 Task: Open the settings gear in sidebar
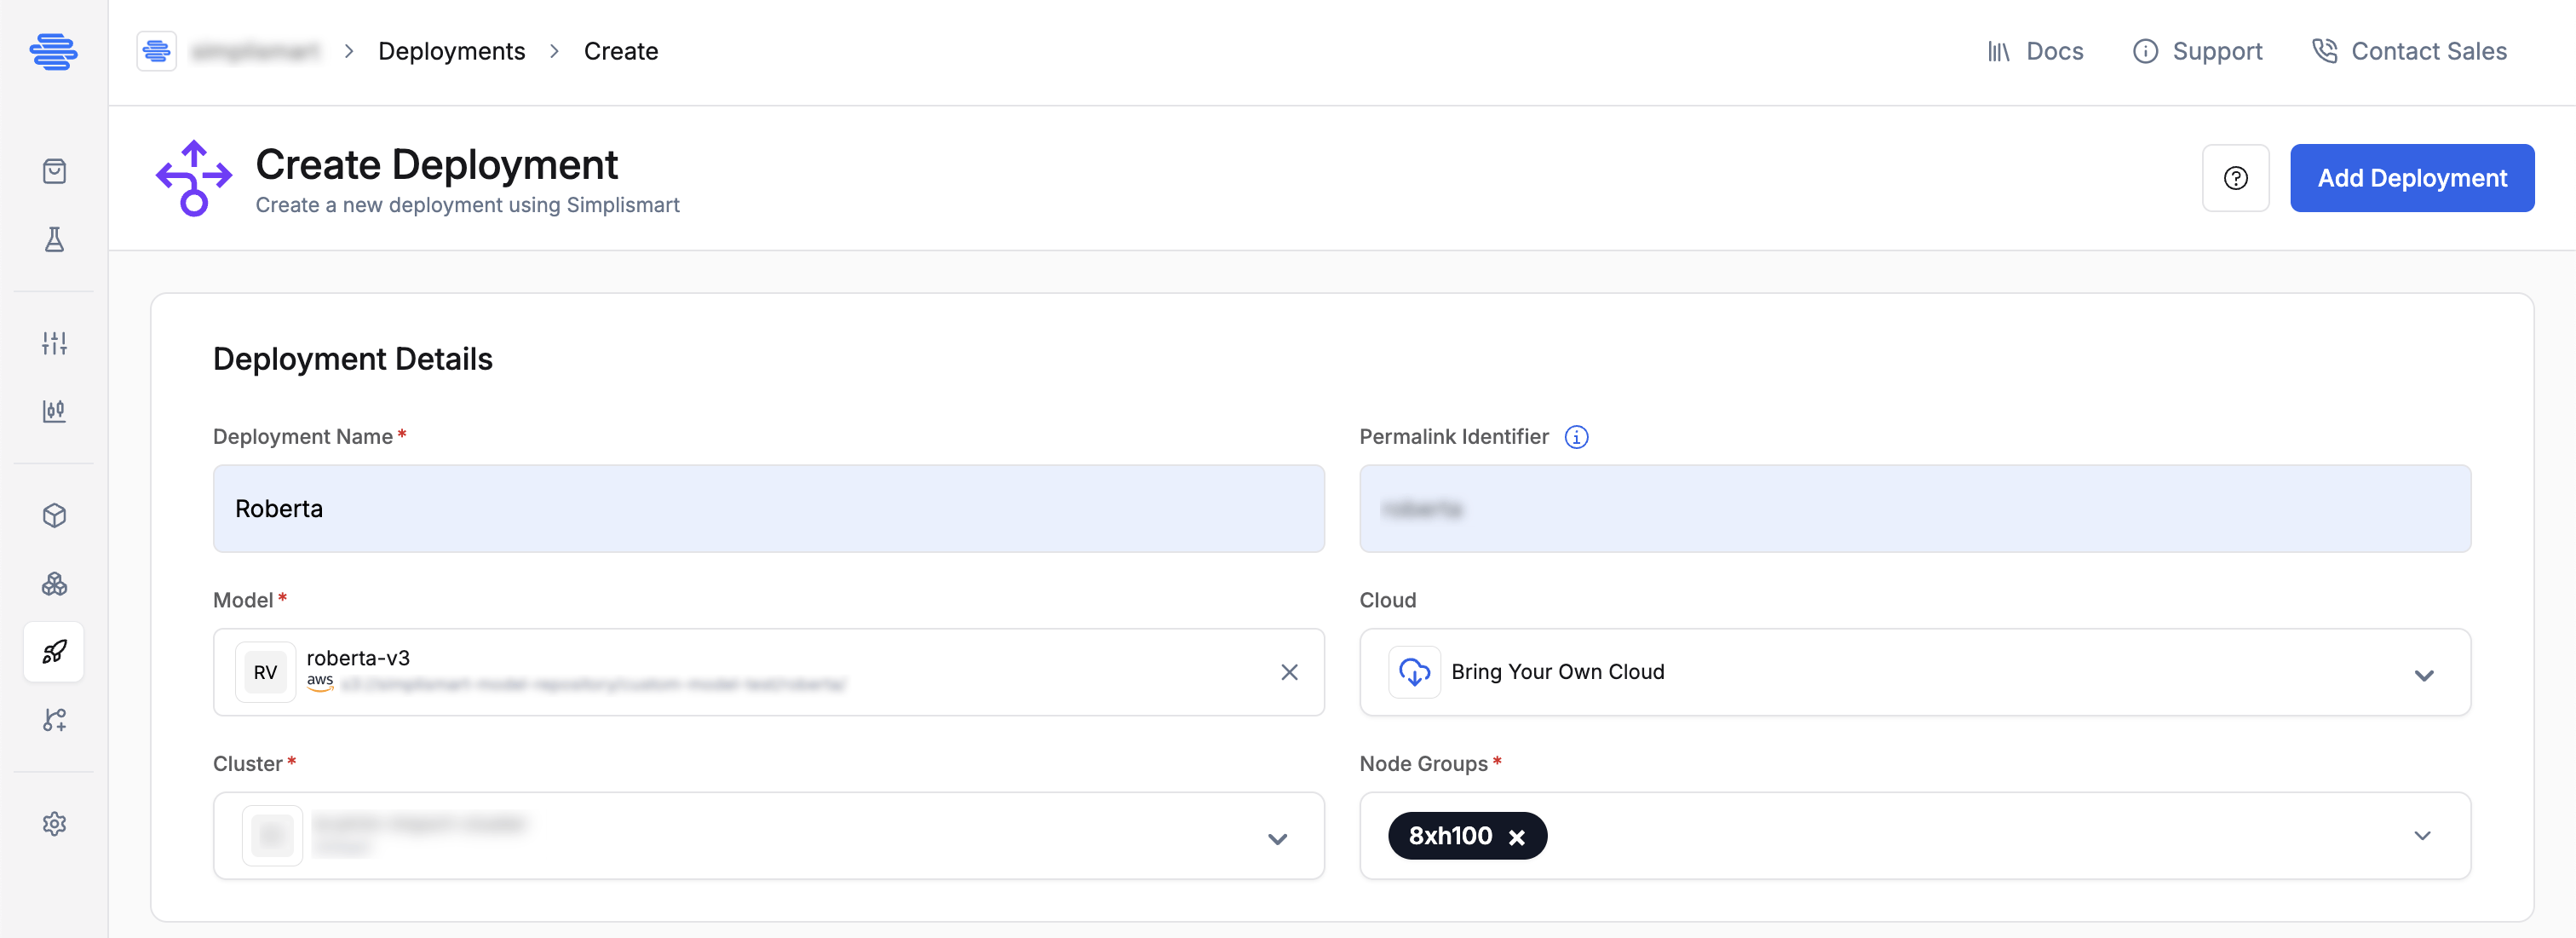(54, 824)
